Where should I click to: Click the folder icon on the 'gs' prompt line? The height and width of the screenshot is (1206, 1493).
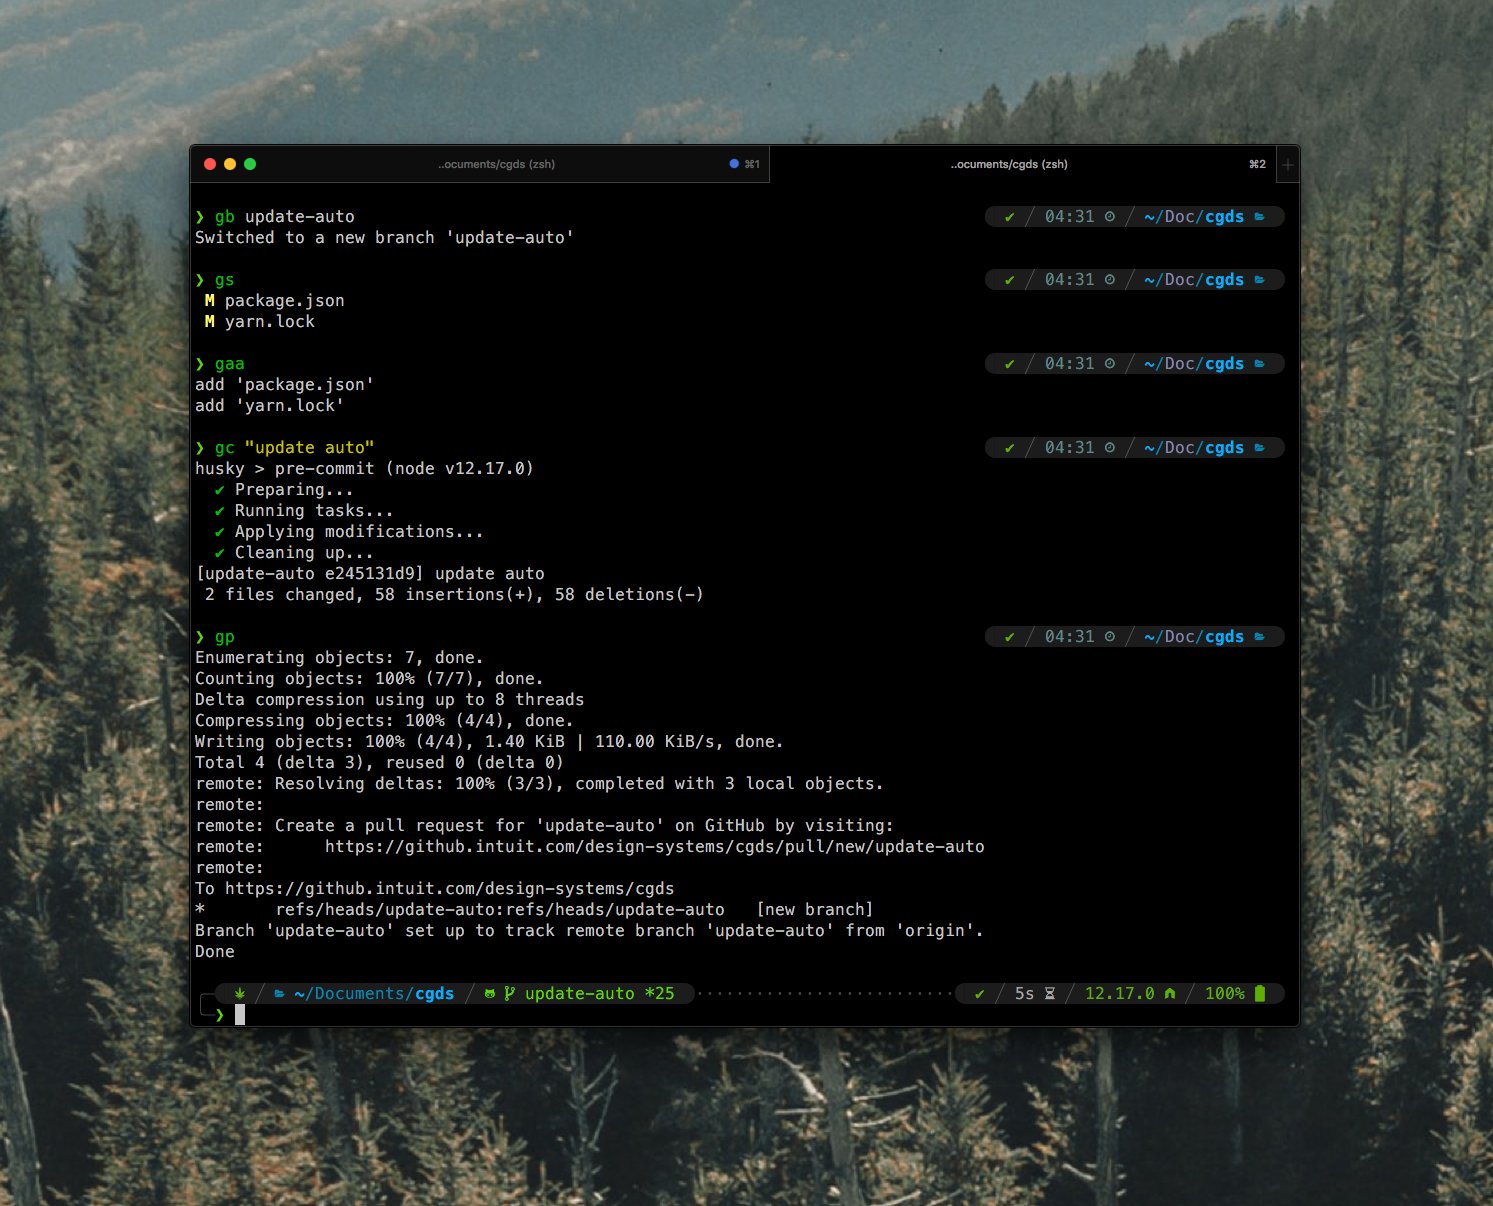tap(1260, 279)
